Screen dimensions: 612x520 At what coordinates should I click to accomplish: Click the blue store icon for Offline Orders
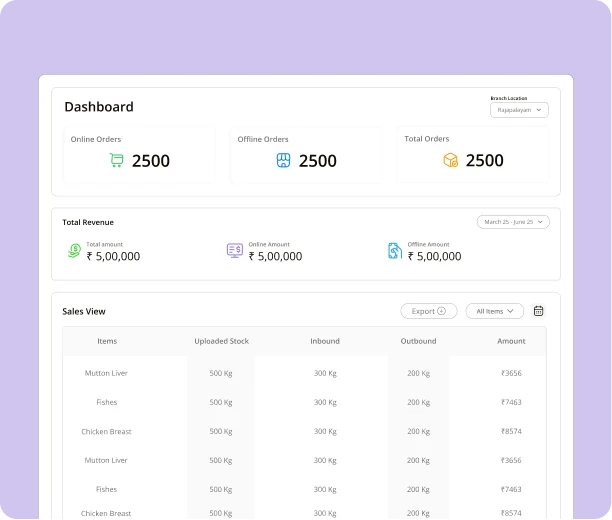[x=283, y=160]
